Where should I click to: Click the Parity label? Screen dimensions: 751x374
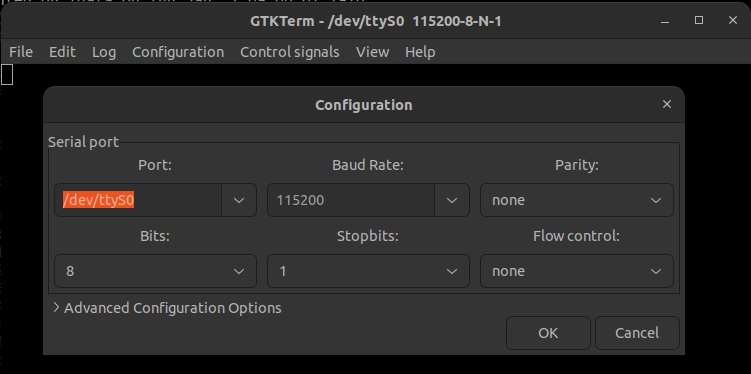[x=577, y=165]
